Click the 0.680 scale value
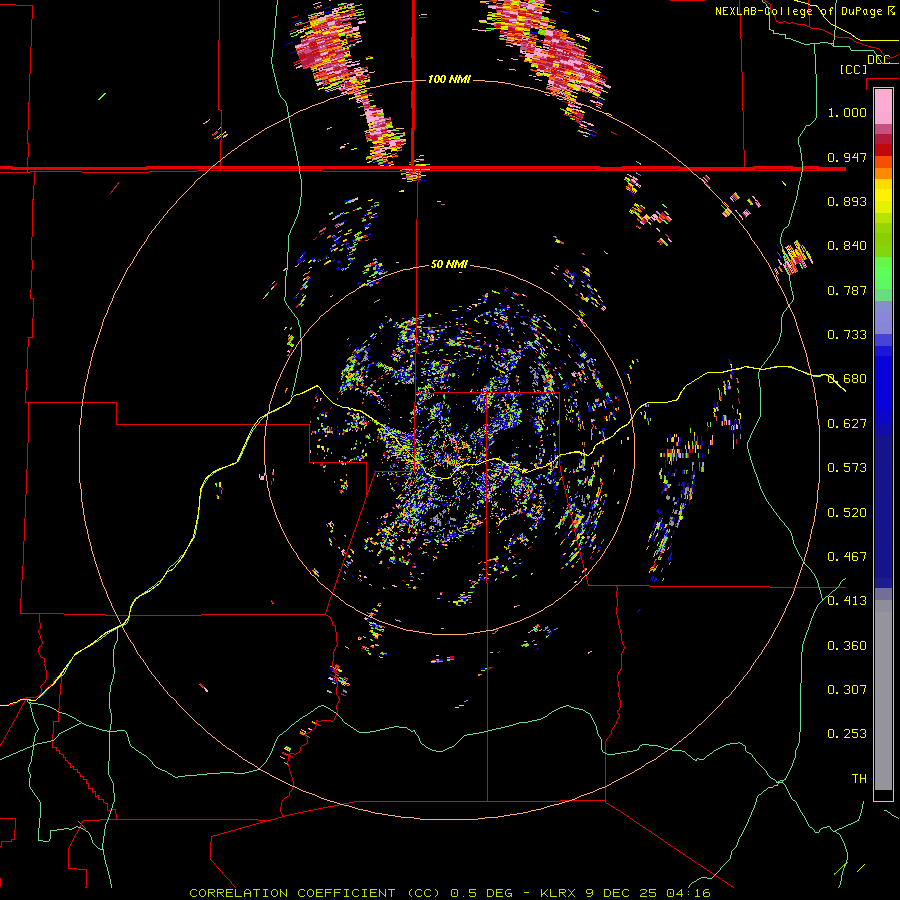Viewport: 900px width, 900px height. tap(847, 379)
